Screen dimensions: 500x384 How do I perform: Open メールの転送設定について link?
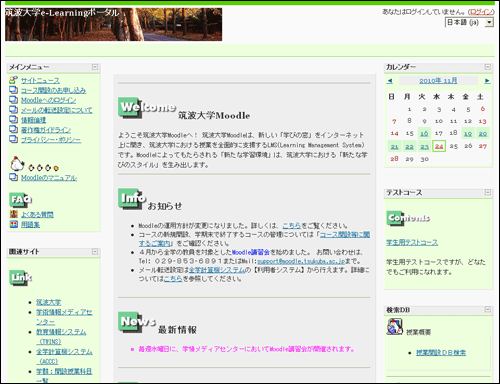[57, 110]
